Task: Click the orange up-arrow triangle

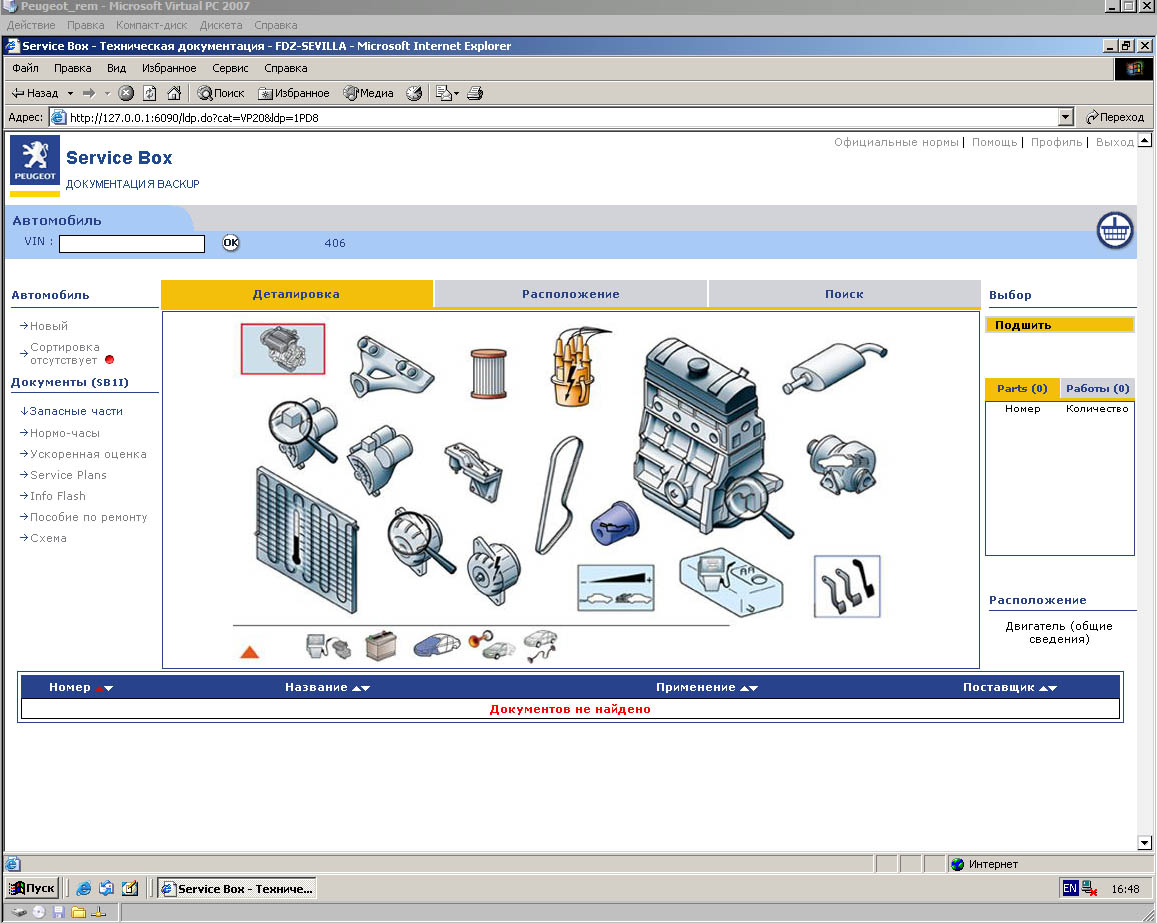Action: pos(250,652)
